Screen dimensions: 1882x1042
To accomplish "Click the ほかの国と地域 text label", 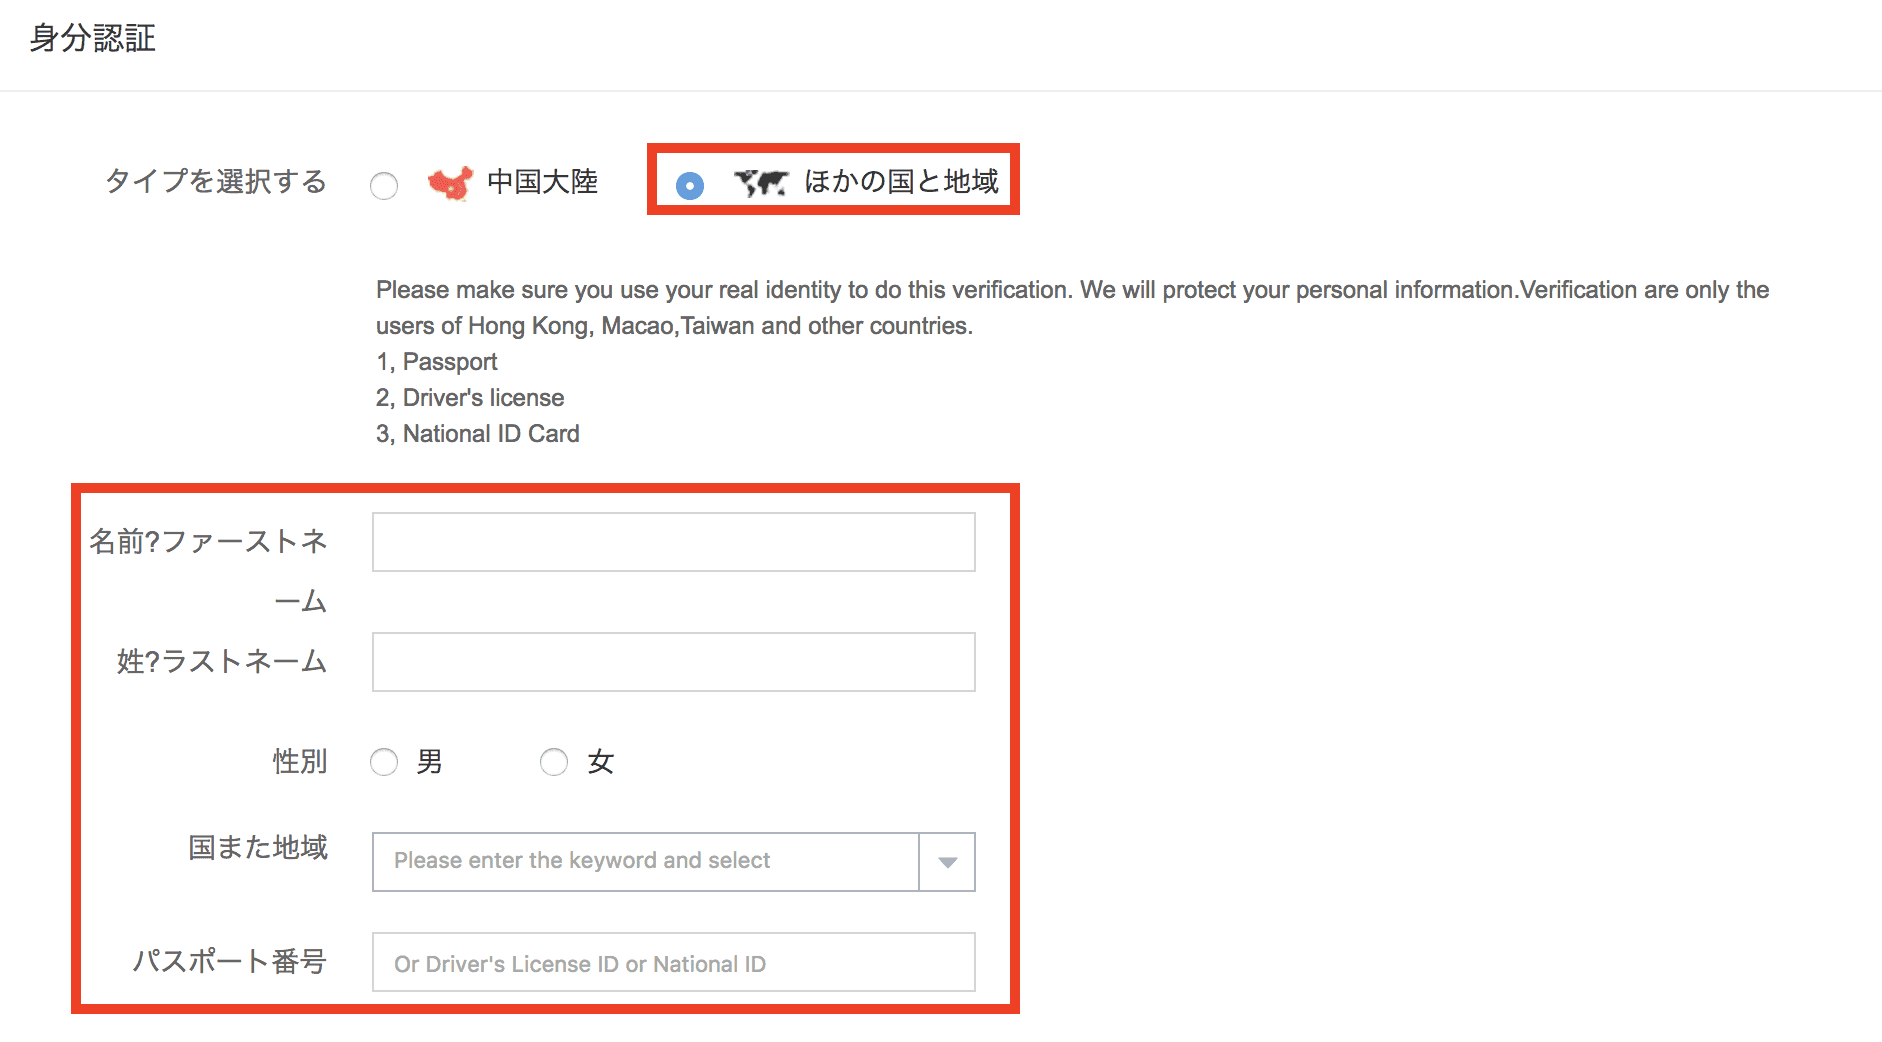I will pyautogui.click(x=901, y=182).
